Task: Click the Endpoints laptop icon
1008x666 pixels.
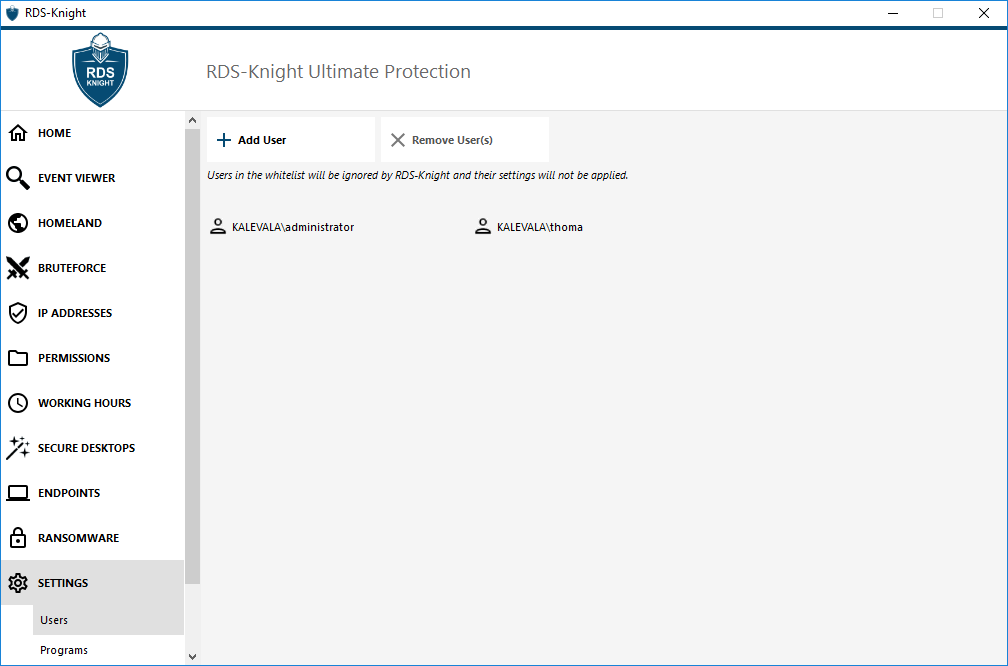Action: coord(18,493)
